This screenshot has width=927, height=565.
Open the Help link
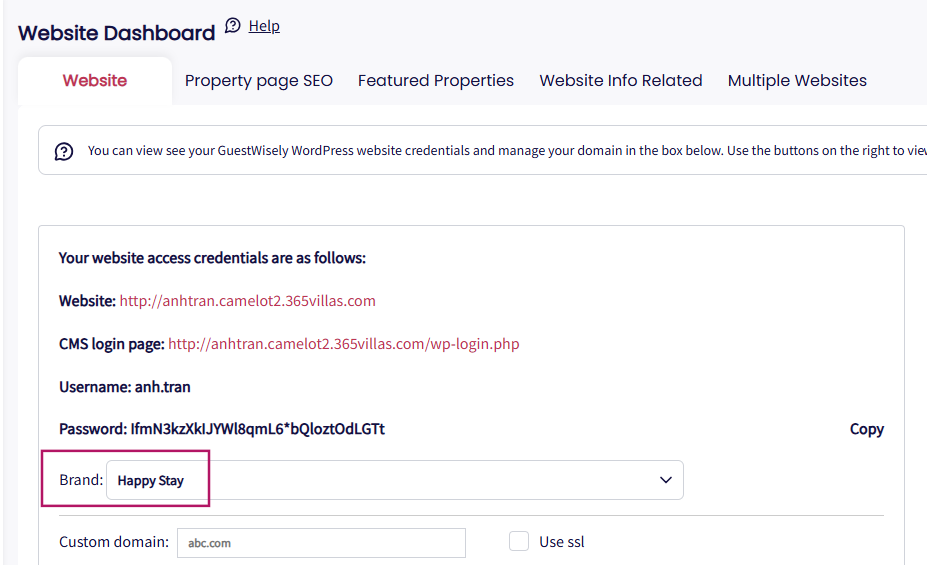point(264,26)
